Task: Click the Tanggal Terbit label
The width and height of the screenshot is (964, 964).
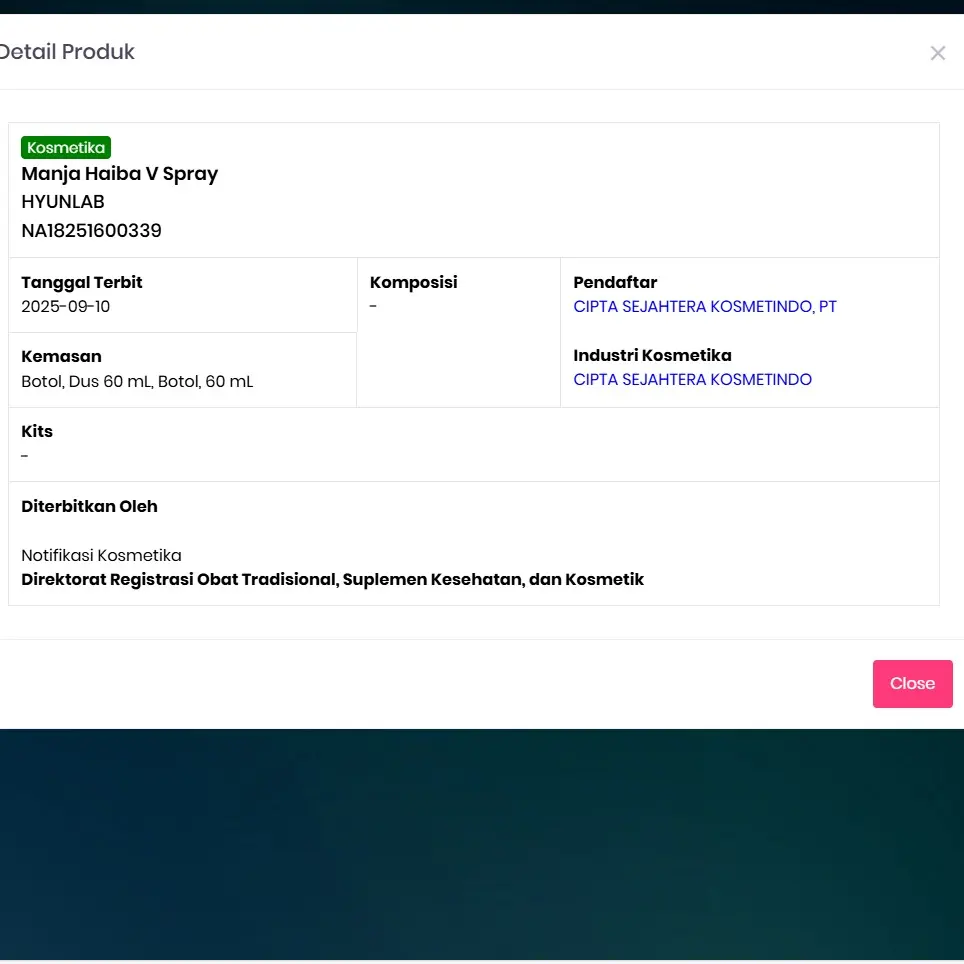Action: [82, 283]
